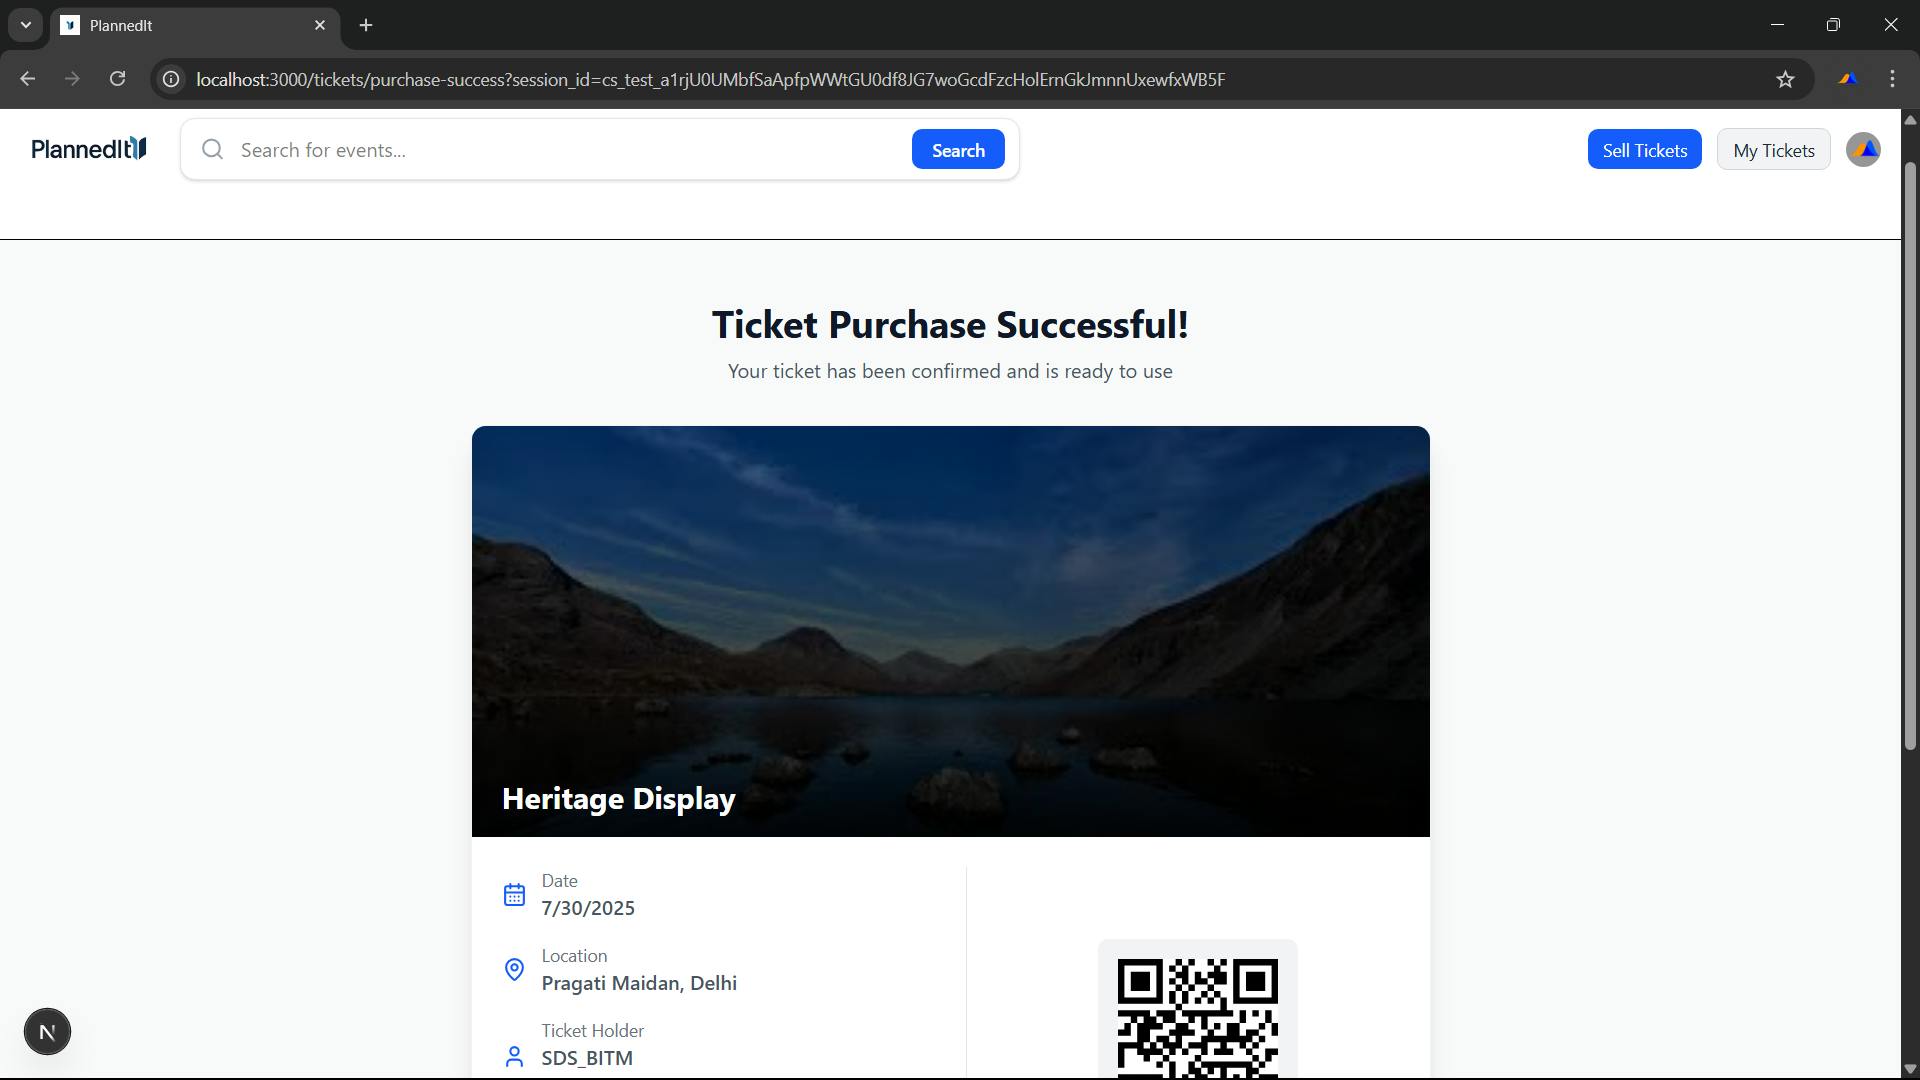Screen dimensions: 1920x1080
Task: Click the ticket holder person icon
Action: coord(514,1057)
